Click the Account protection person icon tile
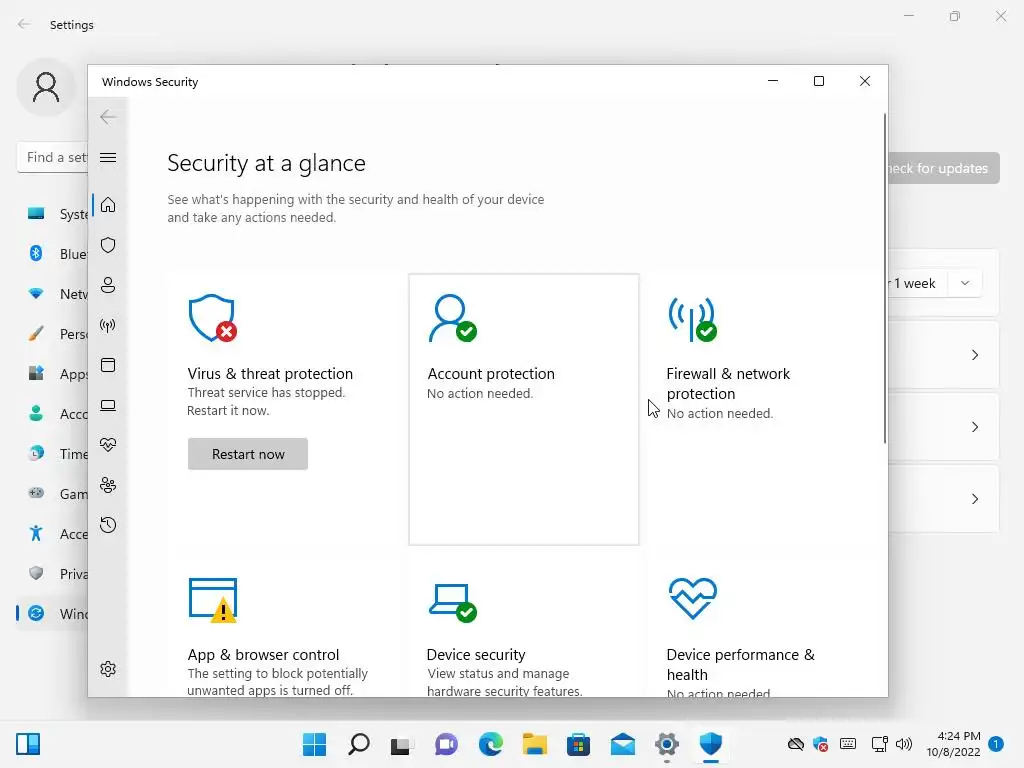 pos(452,318)
